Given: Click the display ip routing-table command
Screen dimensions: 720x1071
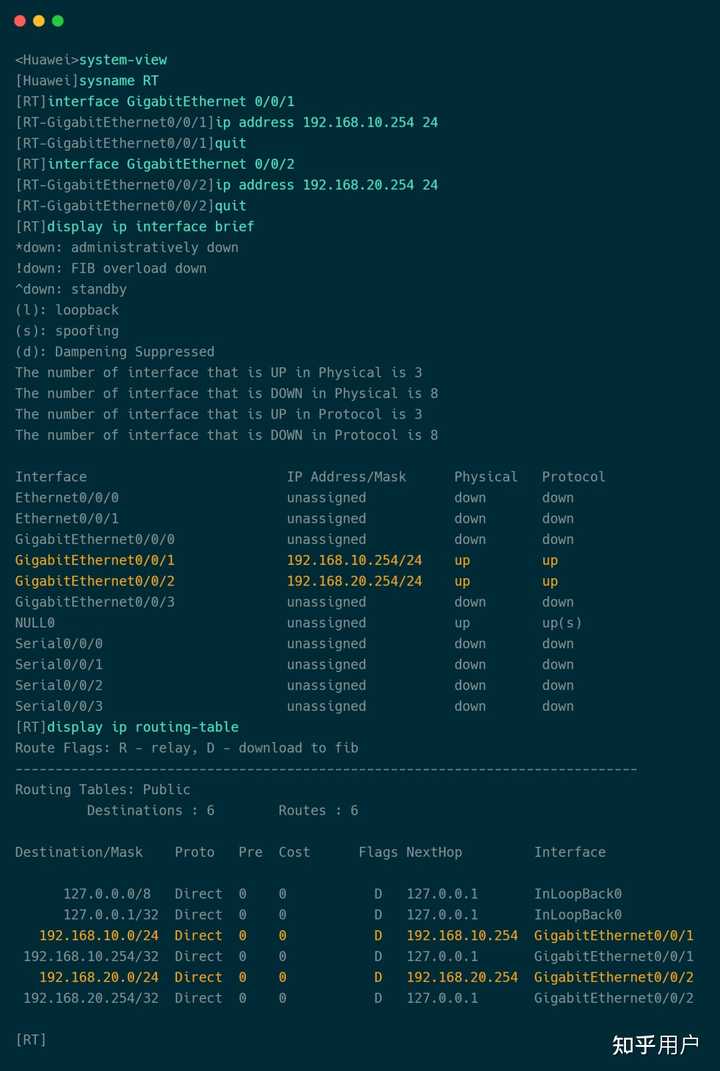Looking at the screenshot, I should (x=142, y=727).
